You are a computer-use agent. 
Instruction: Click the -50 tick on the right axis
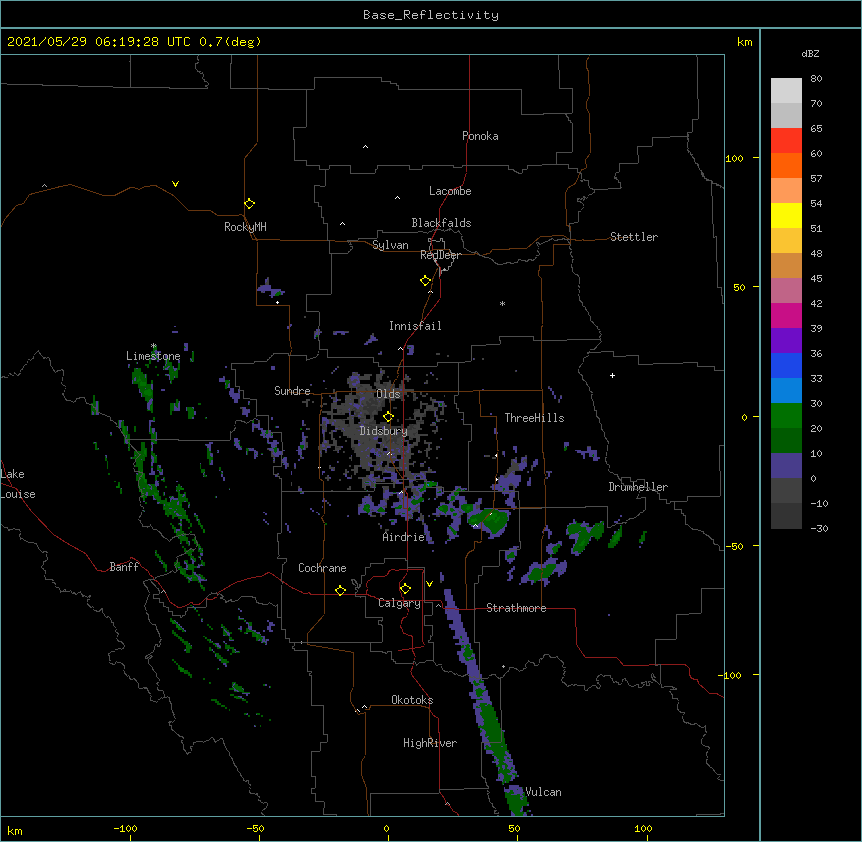point(734,546)
